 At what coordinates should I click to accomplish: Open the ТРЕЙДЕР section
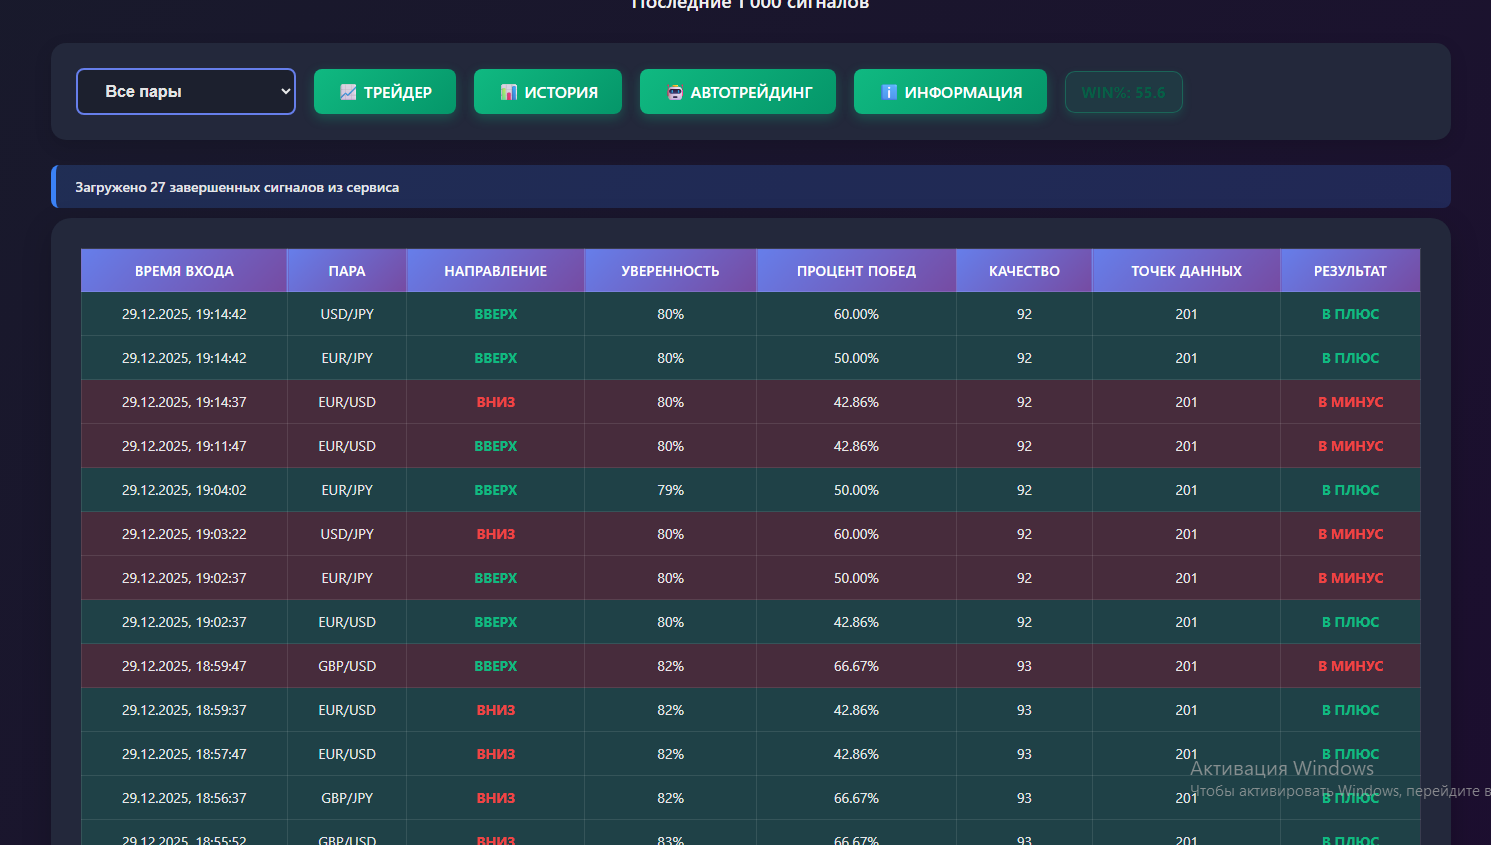[x=385, y=92]
